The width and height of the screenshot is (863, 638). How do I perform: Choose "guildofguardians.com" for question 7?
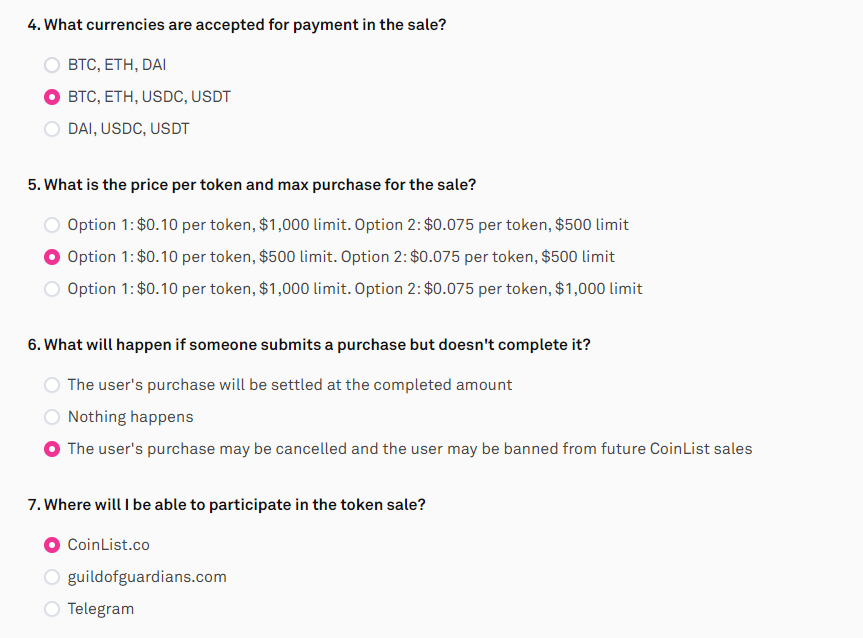click(51, 576)
